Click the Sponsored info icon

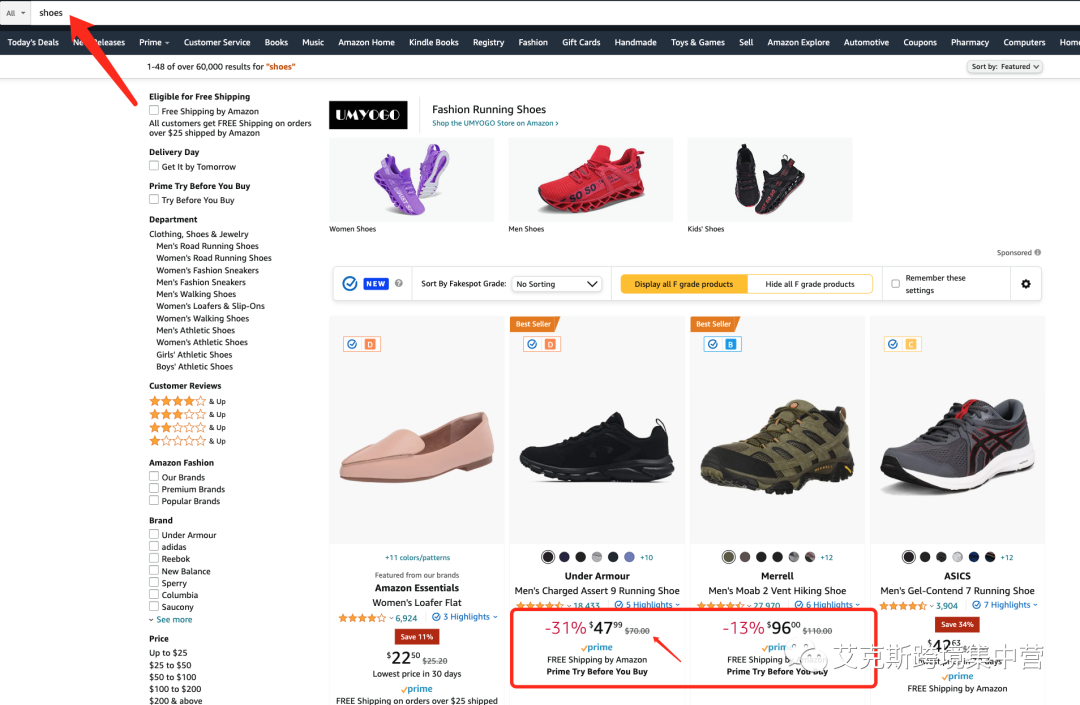(1037, 253)
